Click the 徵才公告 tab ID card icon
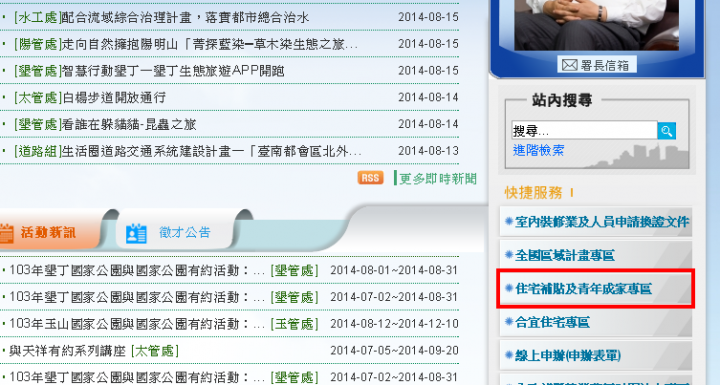The image size is (720, 385). [136, 233]
